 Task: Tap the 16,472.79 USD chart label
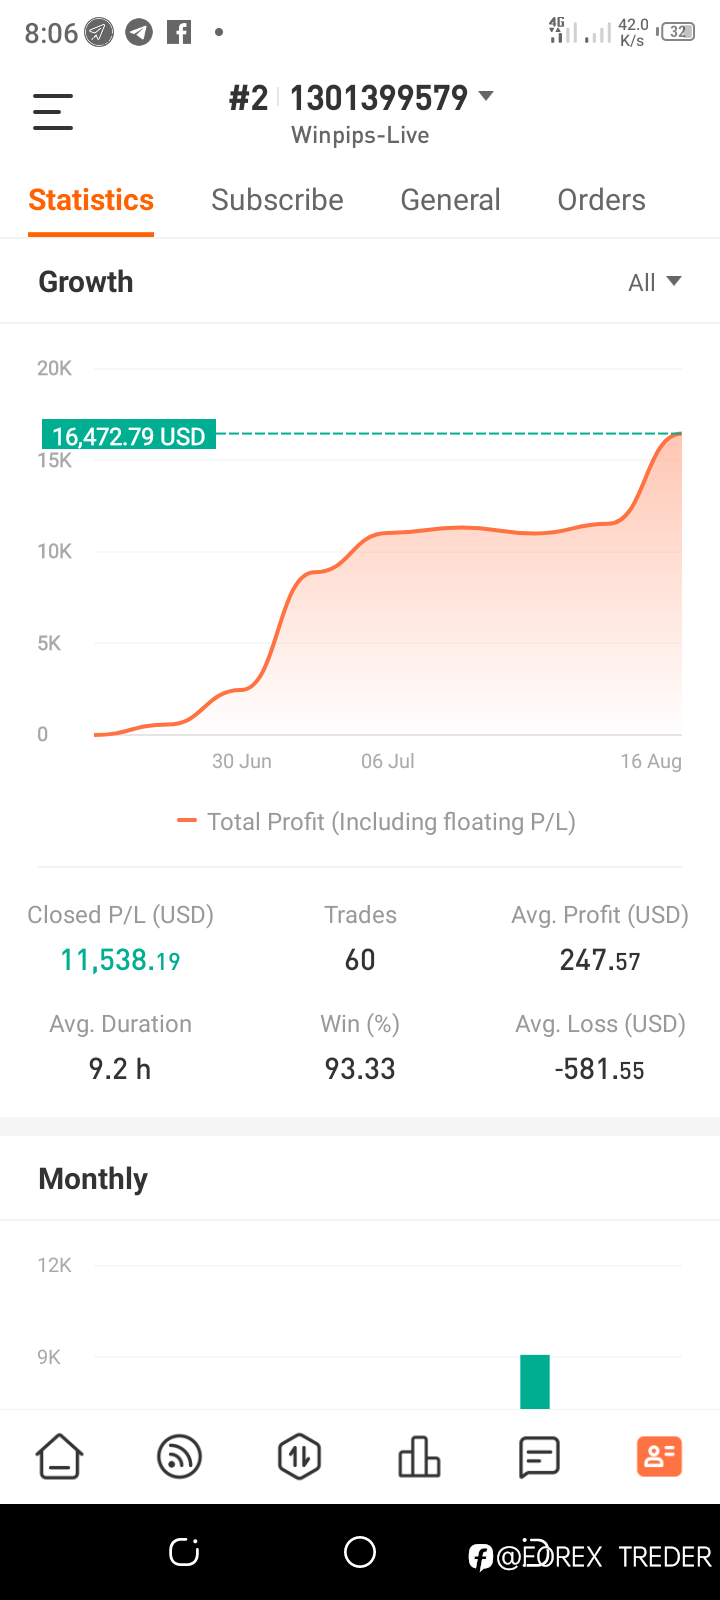pos(129,436)
